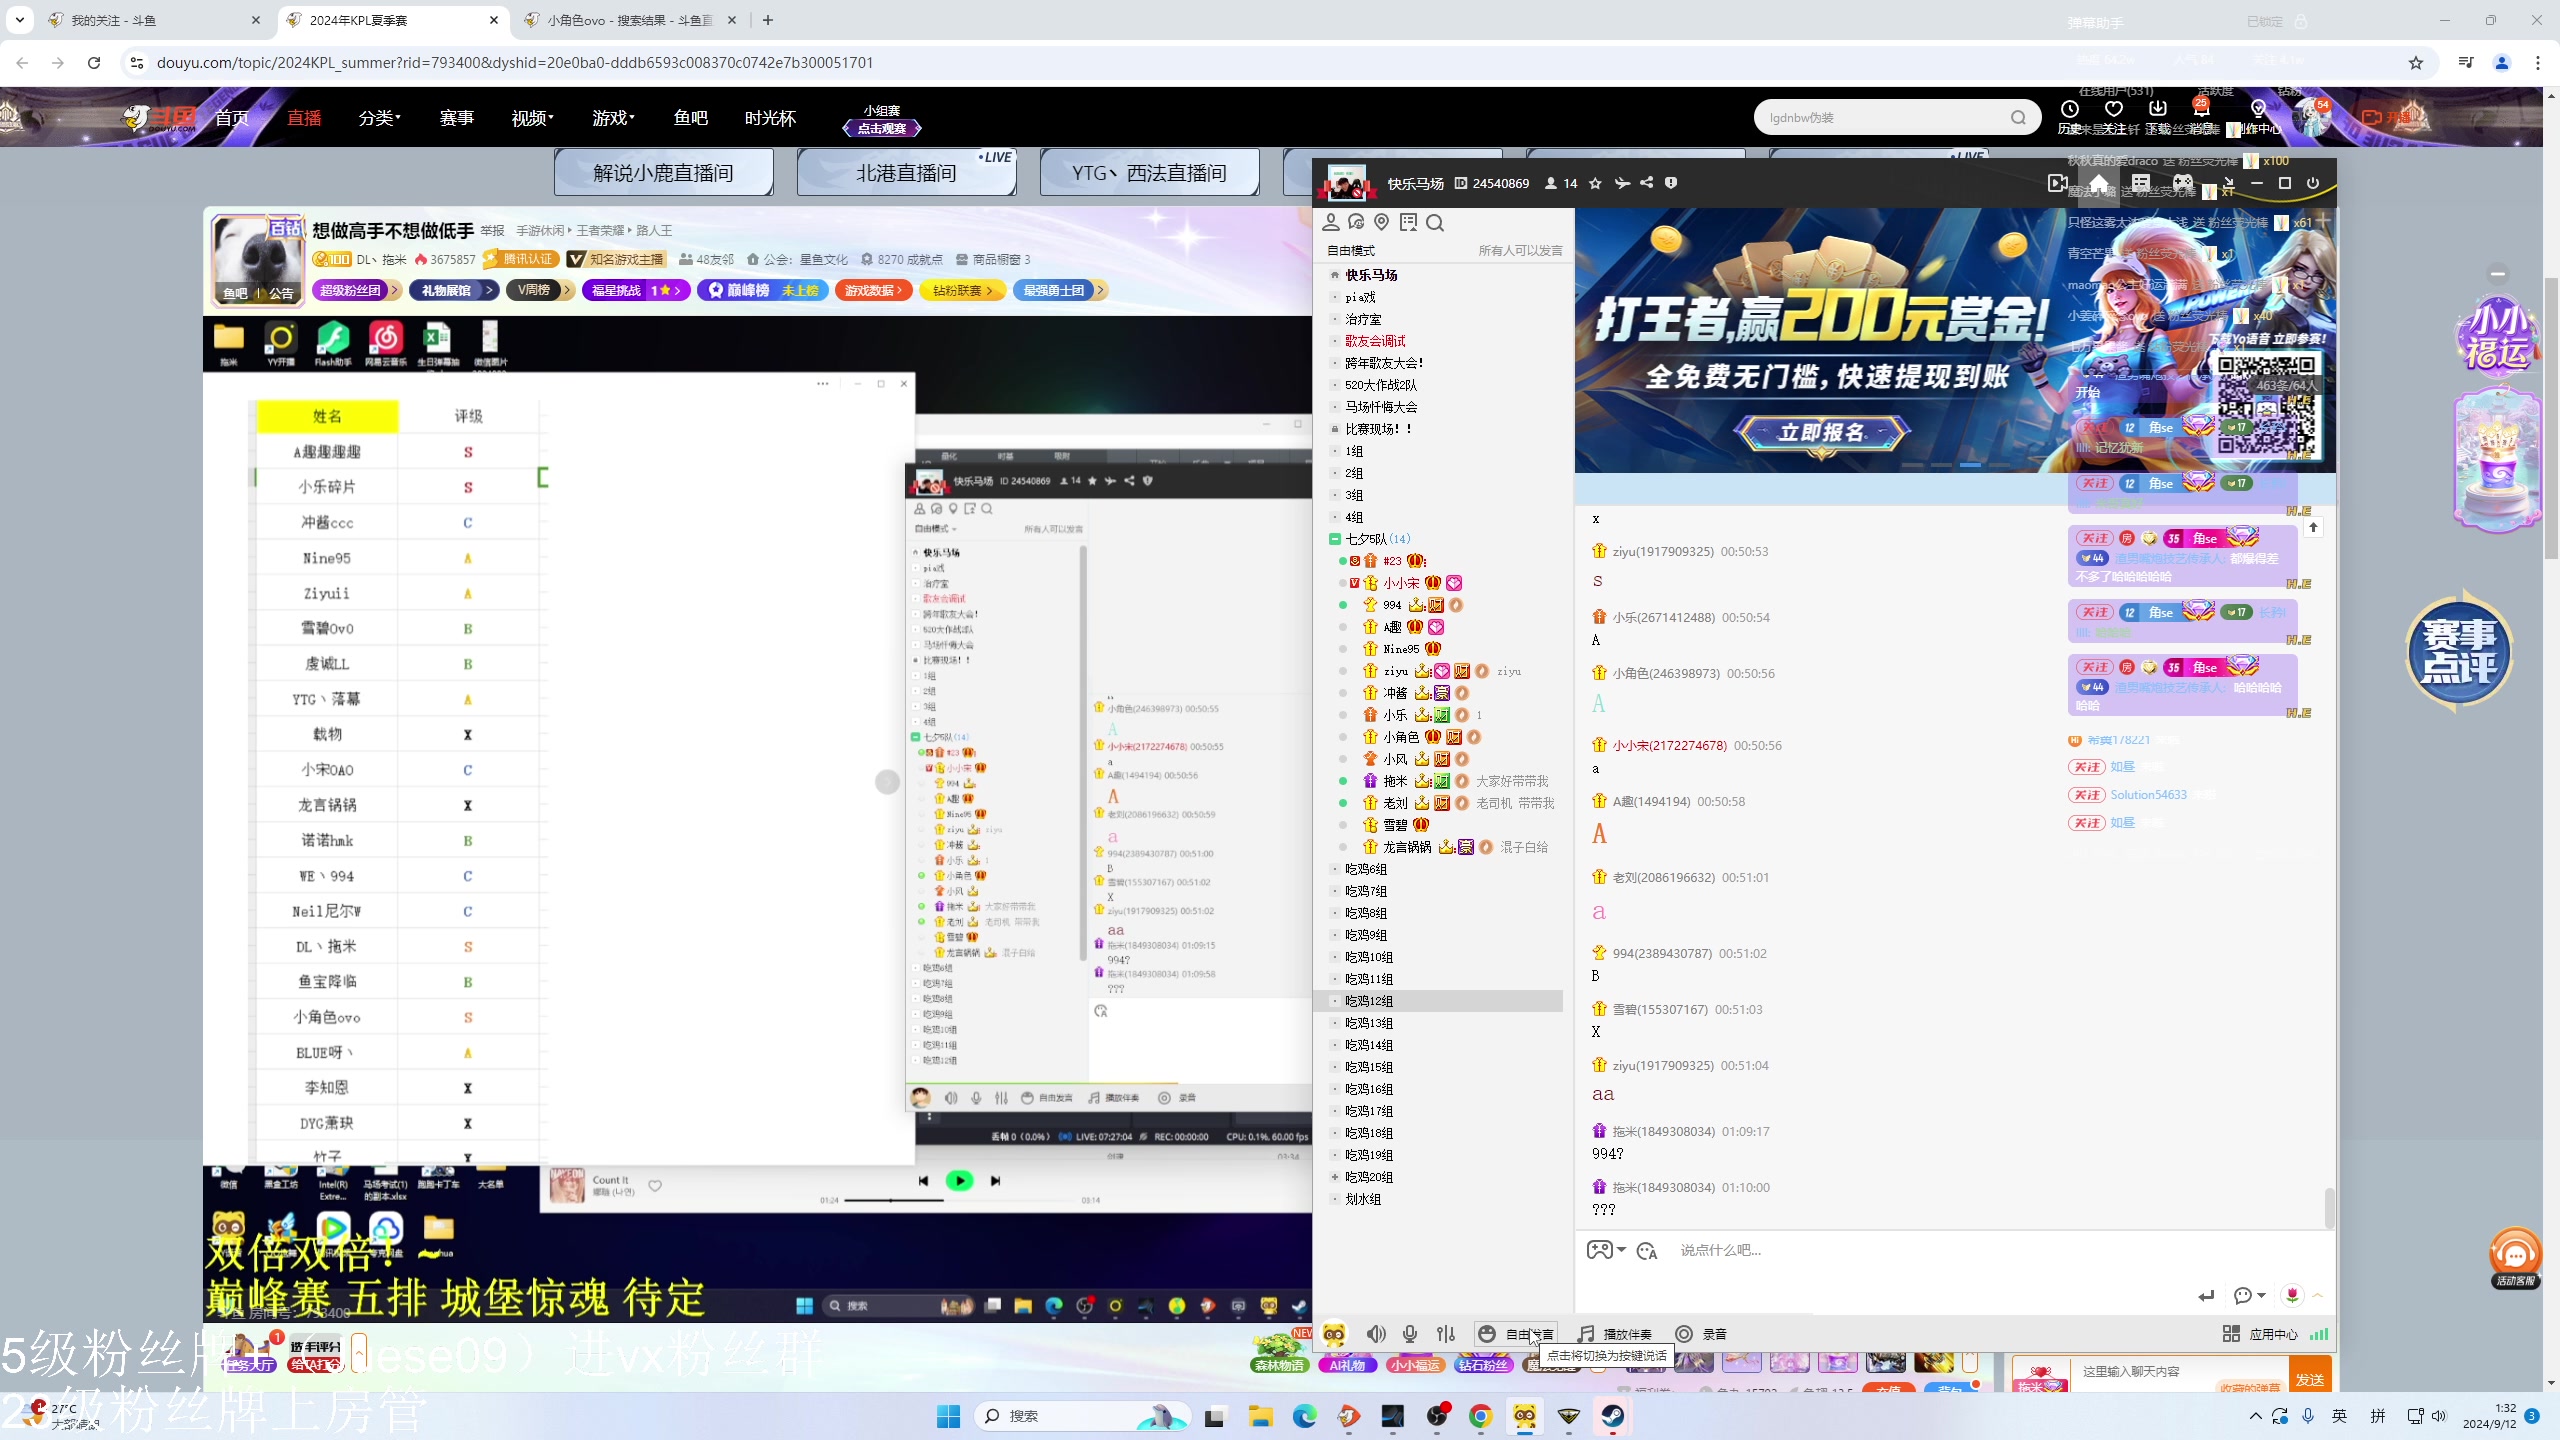
Task: Switch to 解说小鹿直播间 stream tab
Action: tap(663, 173)
